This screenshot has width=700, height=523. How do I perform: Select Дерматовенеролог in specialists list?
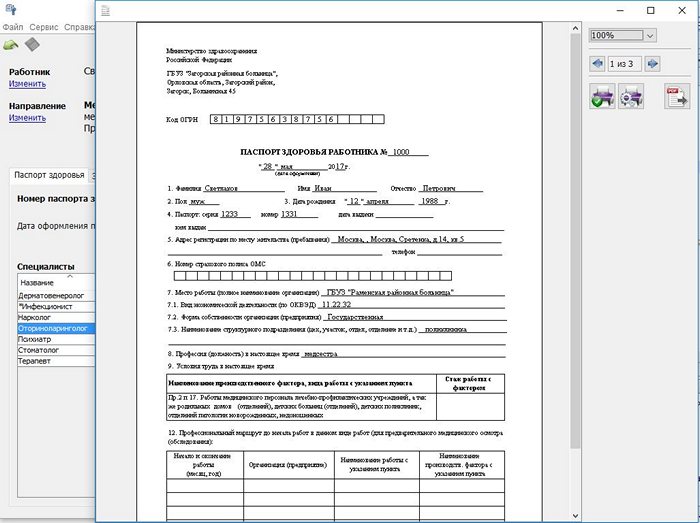(56, 295)
